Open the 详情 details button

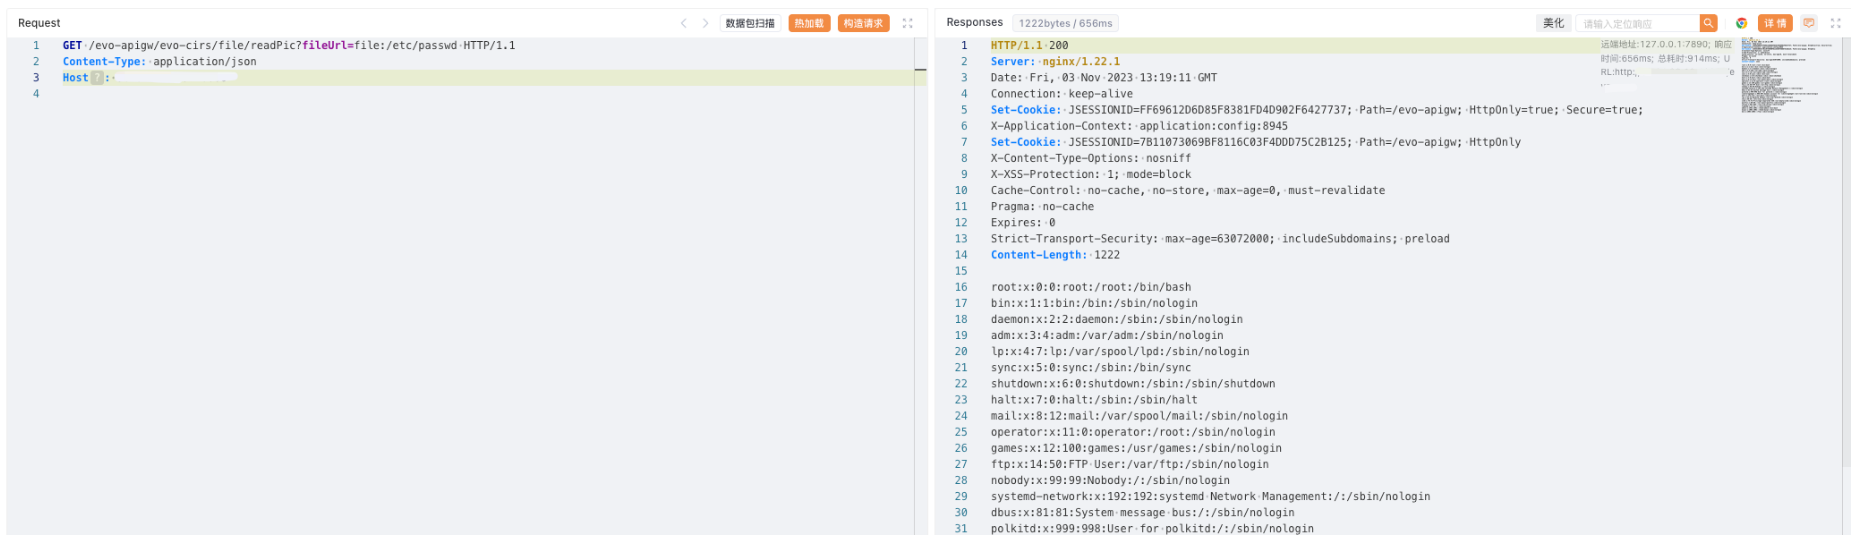click(1775, 23)
